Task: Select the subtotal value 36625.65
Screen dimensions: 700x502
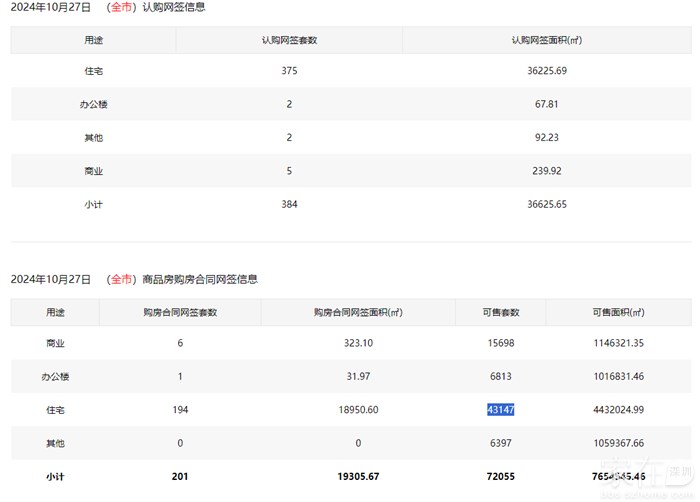Action: 545,204
